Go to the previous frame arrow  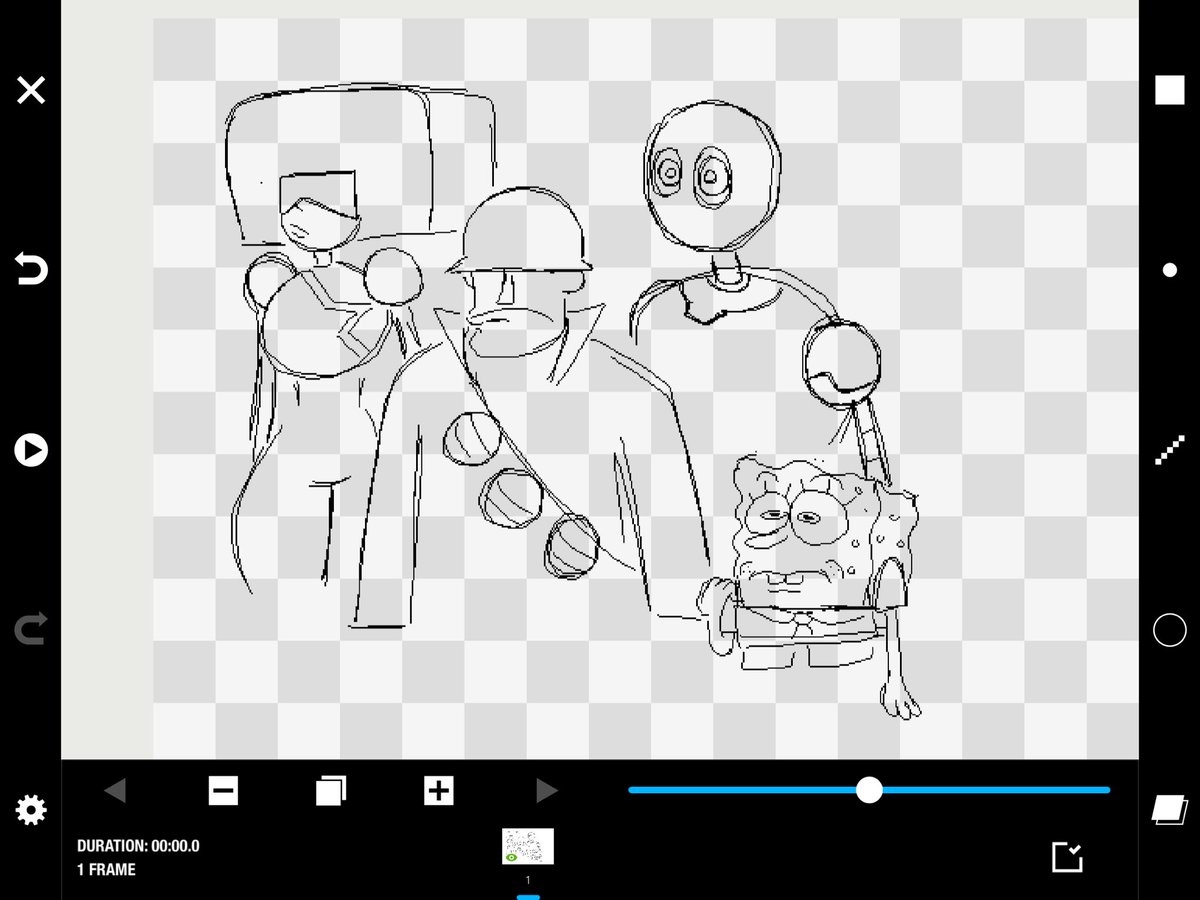(115, 791)
